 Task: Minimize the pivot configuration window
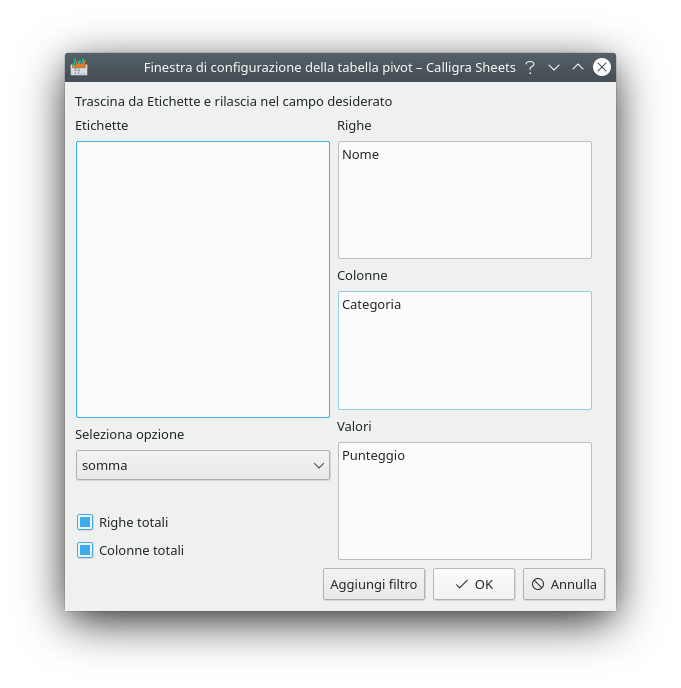554,67
